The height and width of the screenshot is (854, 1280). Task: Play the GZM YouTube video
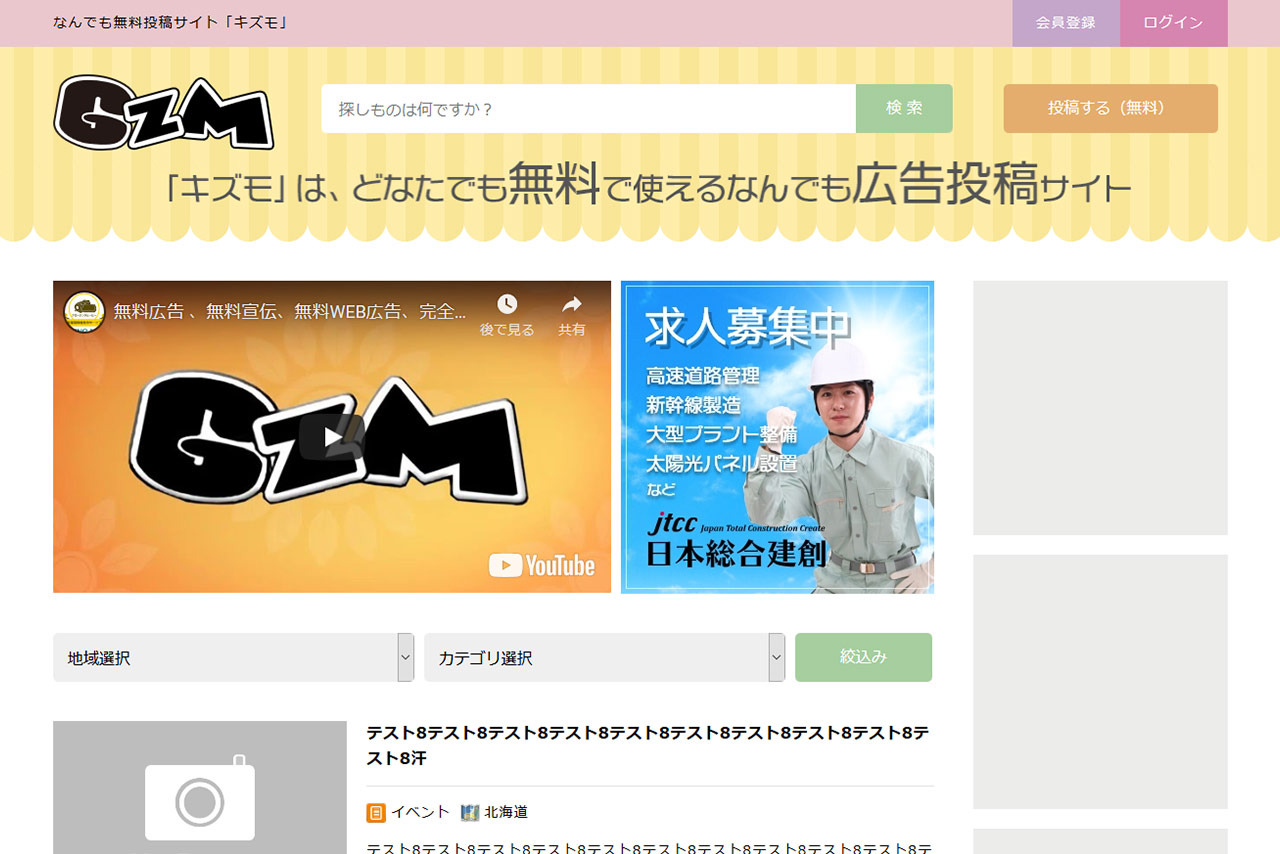coord(332,437)
